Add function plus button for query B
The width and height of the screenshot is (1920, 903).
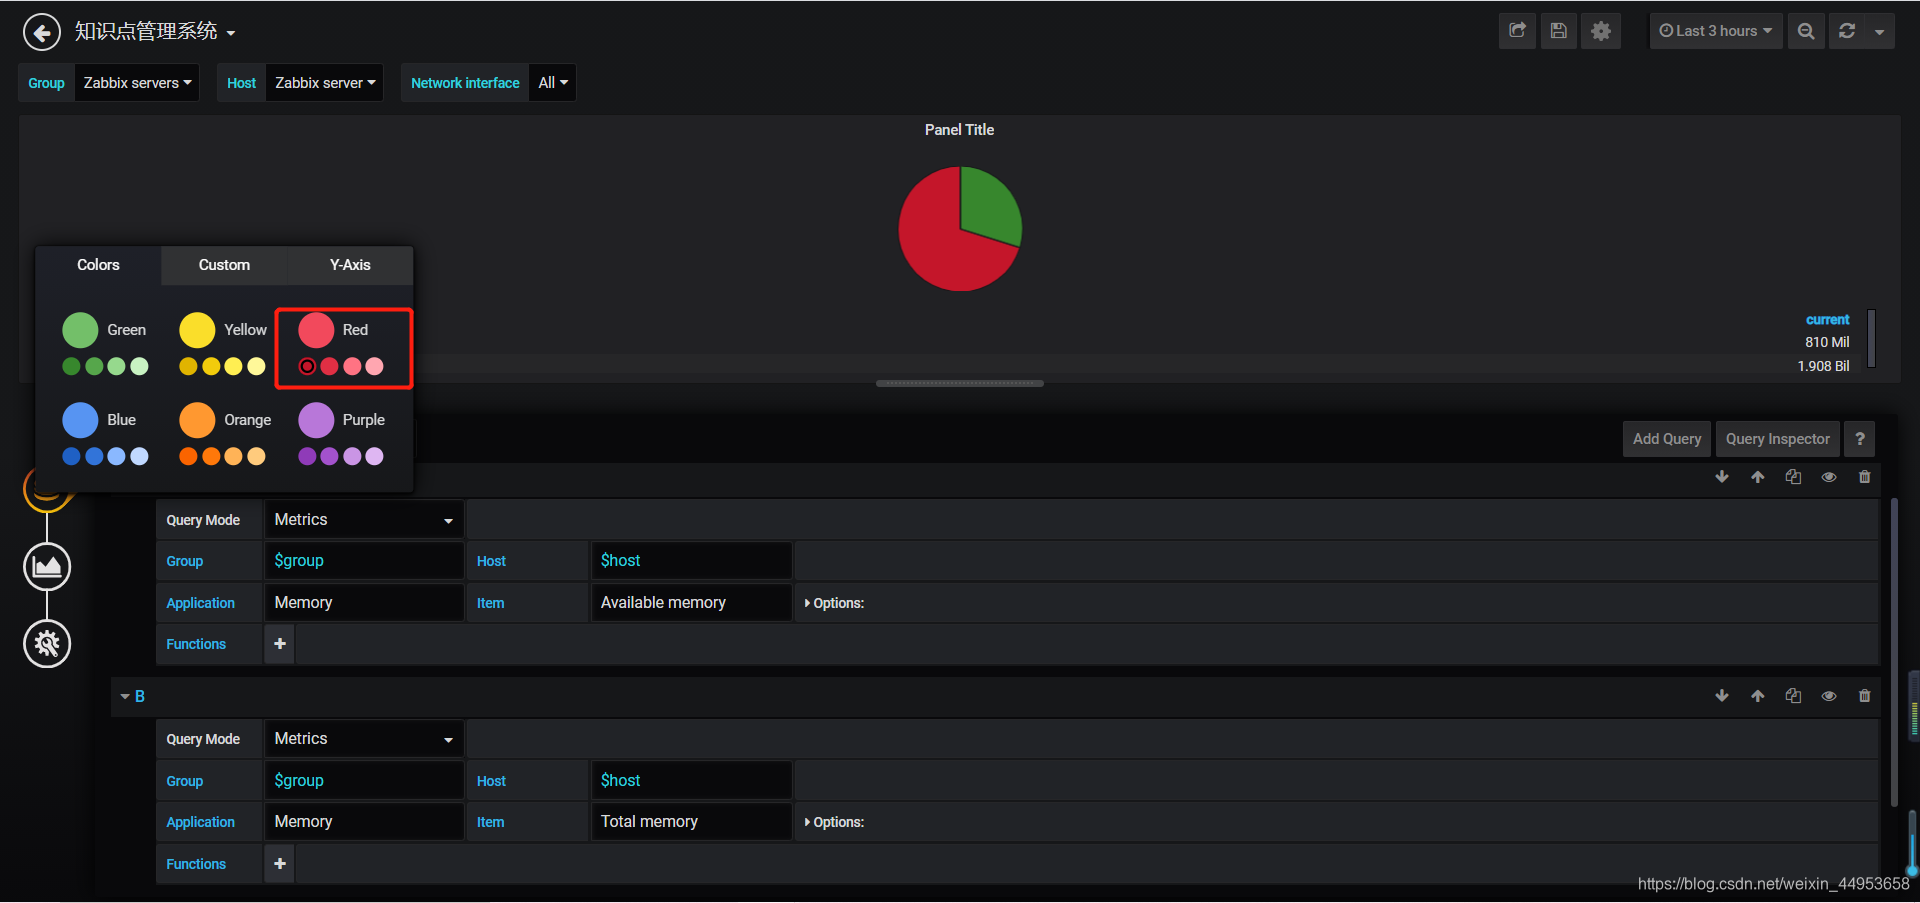[x=280, y=863]
